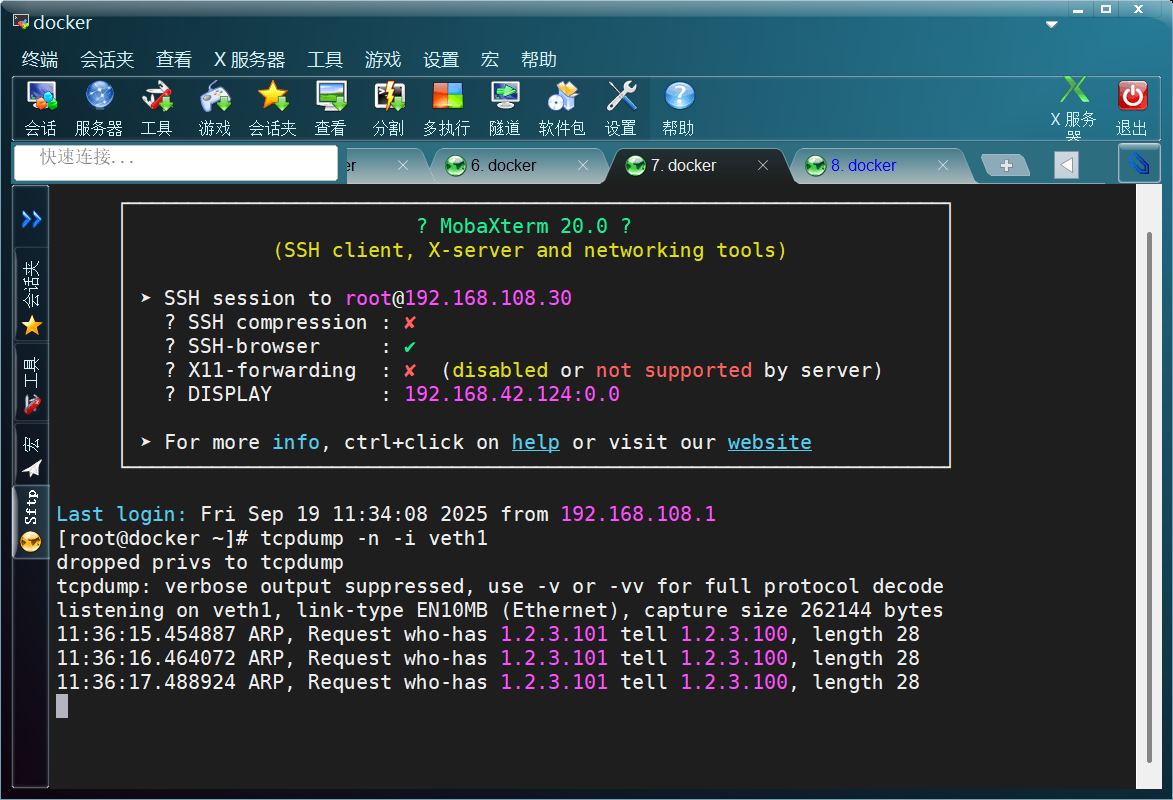
Task: Click the SSH-browser status line
Action: tap(290, 346)
